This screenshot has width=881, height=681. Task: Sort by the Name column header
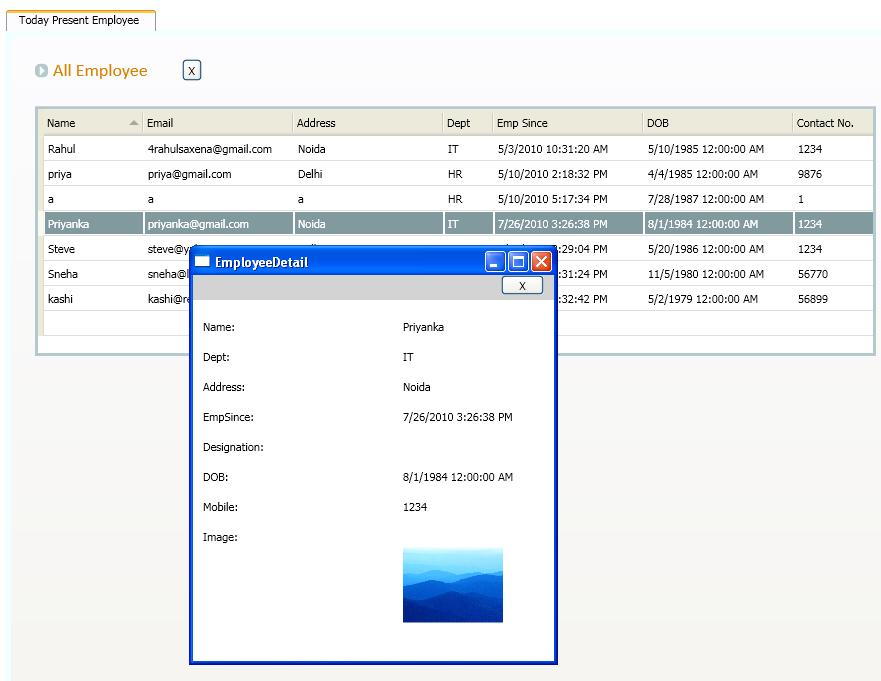point(92,123)
